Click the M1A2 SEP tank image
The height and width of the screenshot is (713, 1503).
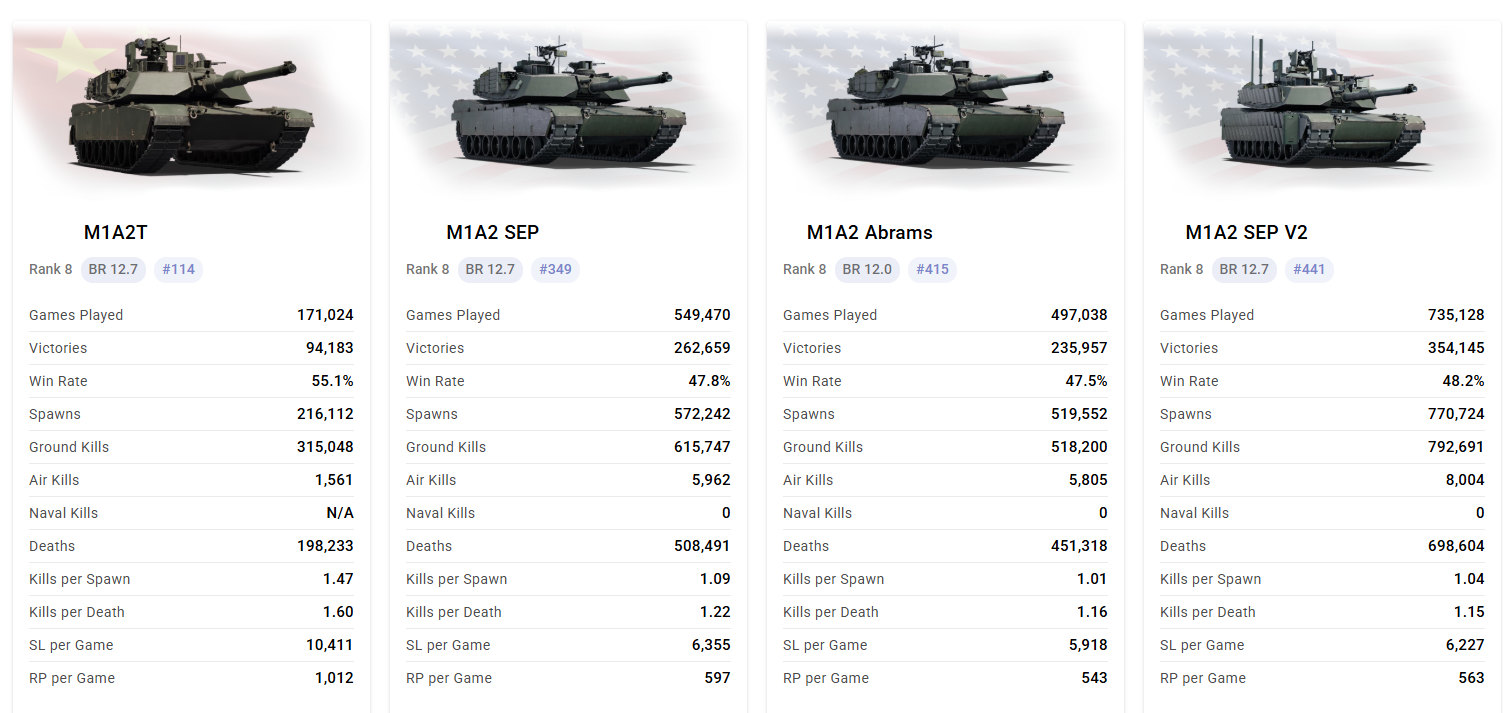click(567, 110)
